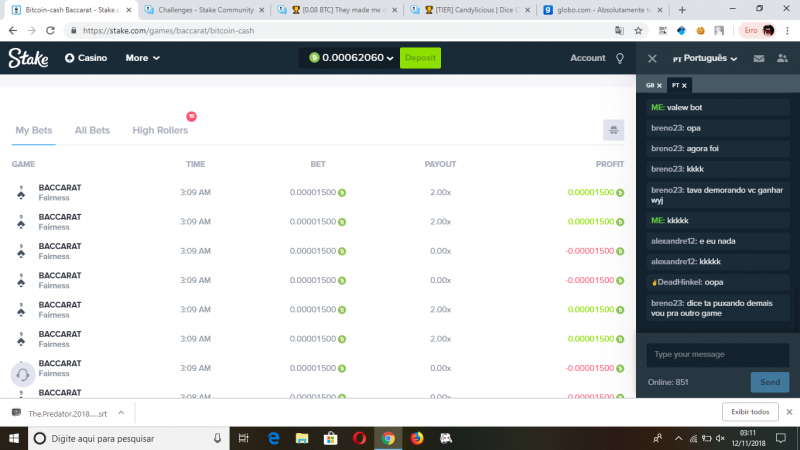The height and width of the screenshot is (450, 800).
Task: Switch to the PT chat room tab
Action: coord(676,85)
